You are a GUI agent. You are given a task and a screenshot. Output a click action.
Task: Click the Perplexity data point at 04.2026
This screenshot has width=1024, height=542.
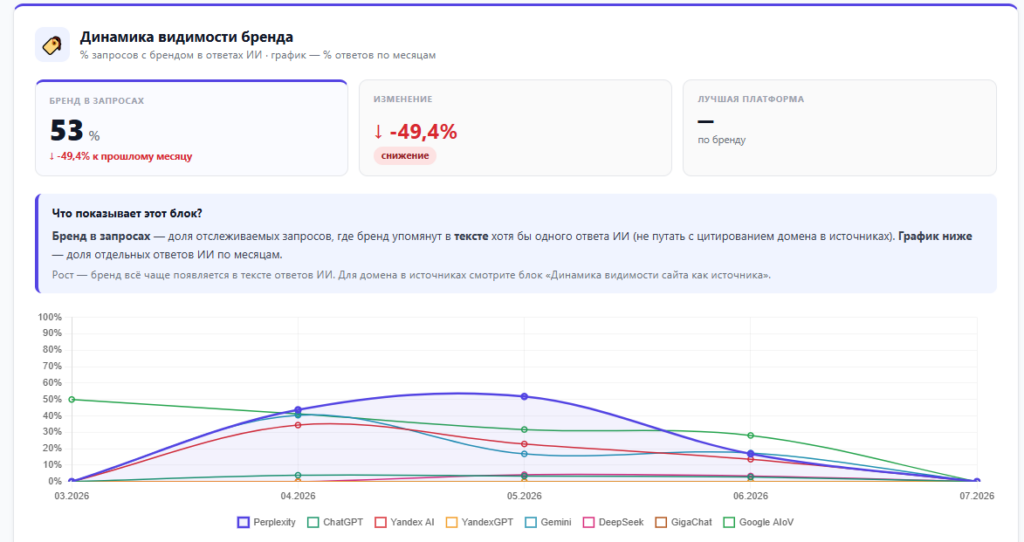pos(298,410)
